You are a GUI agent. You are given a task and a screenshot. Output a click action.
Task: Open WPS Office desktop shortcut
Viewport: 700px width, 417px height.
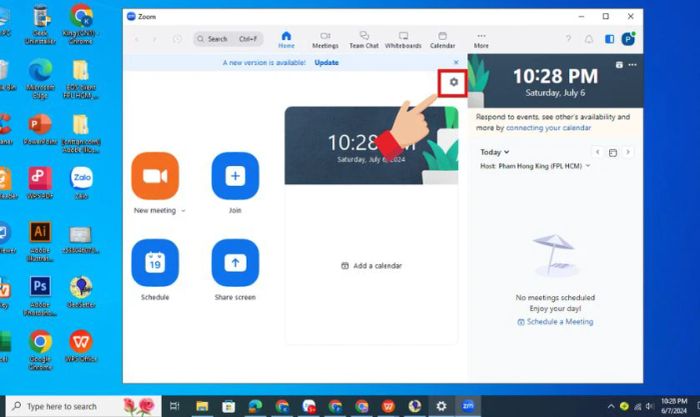[x=81, y=346]
